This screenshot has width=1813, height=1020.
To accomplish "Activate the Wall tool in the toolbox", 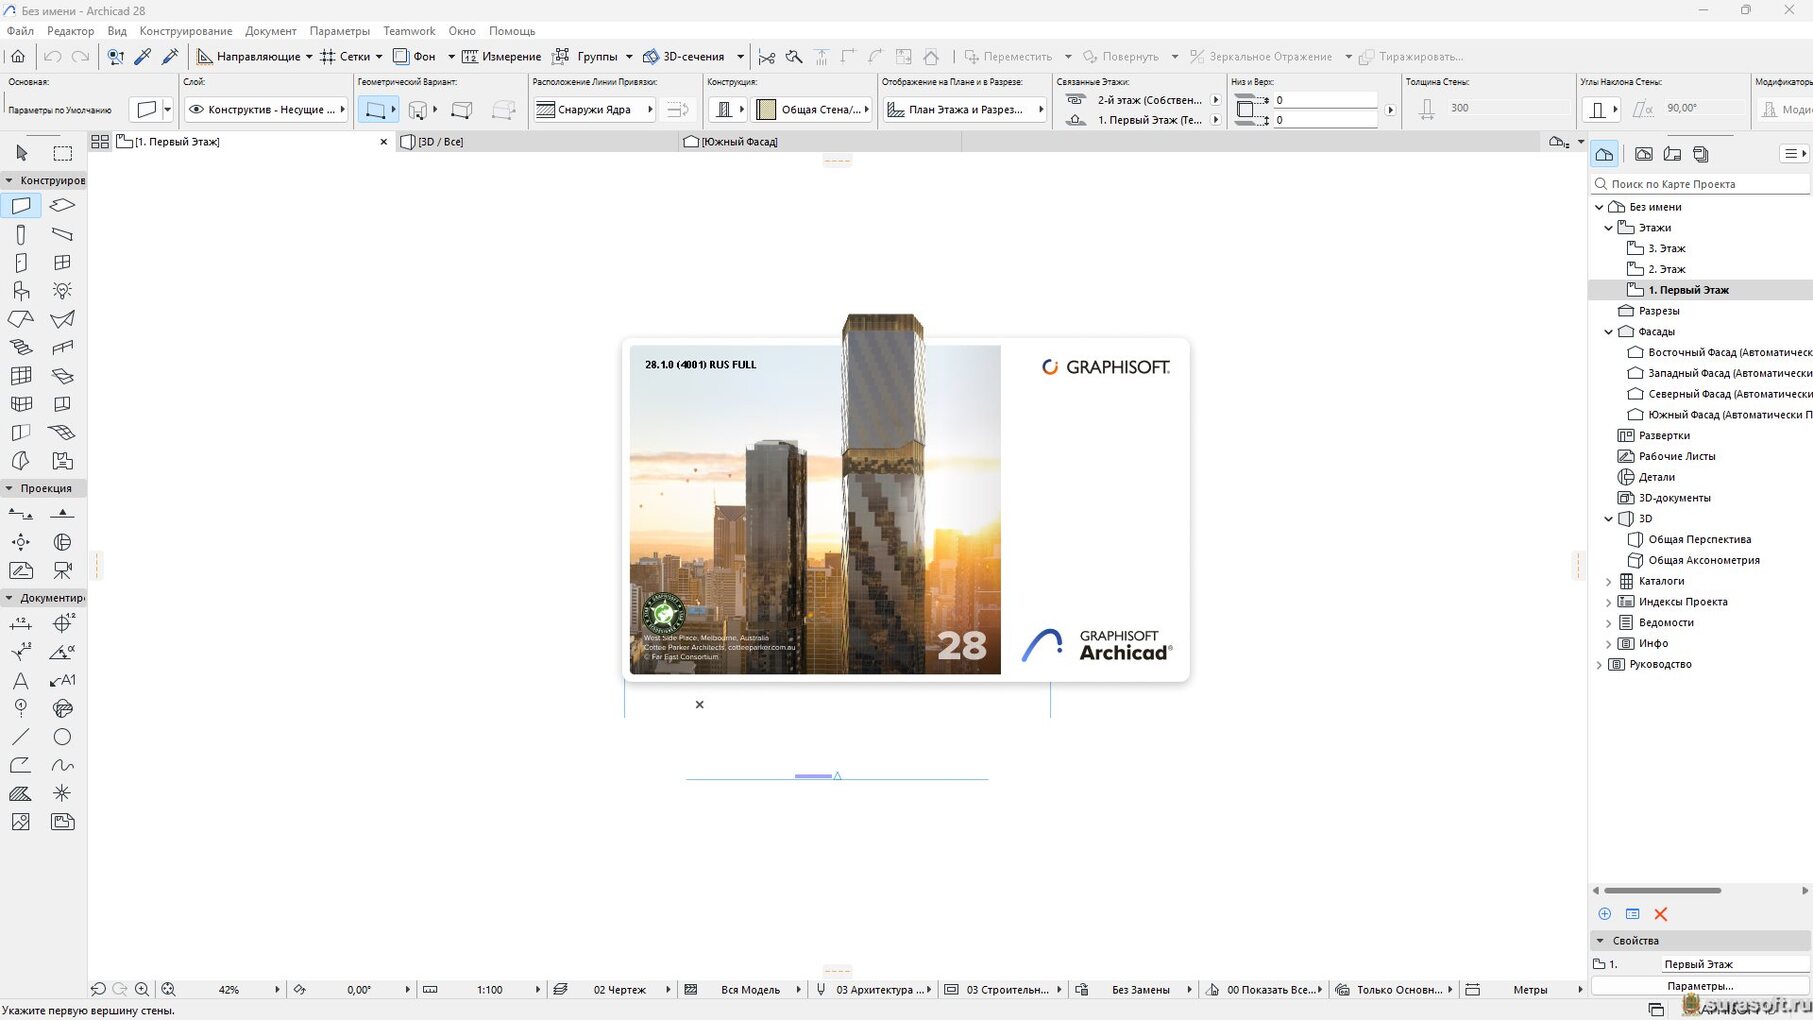I will 21,206.
